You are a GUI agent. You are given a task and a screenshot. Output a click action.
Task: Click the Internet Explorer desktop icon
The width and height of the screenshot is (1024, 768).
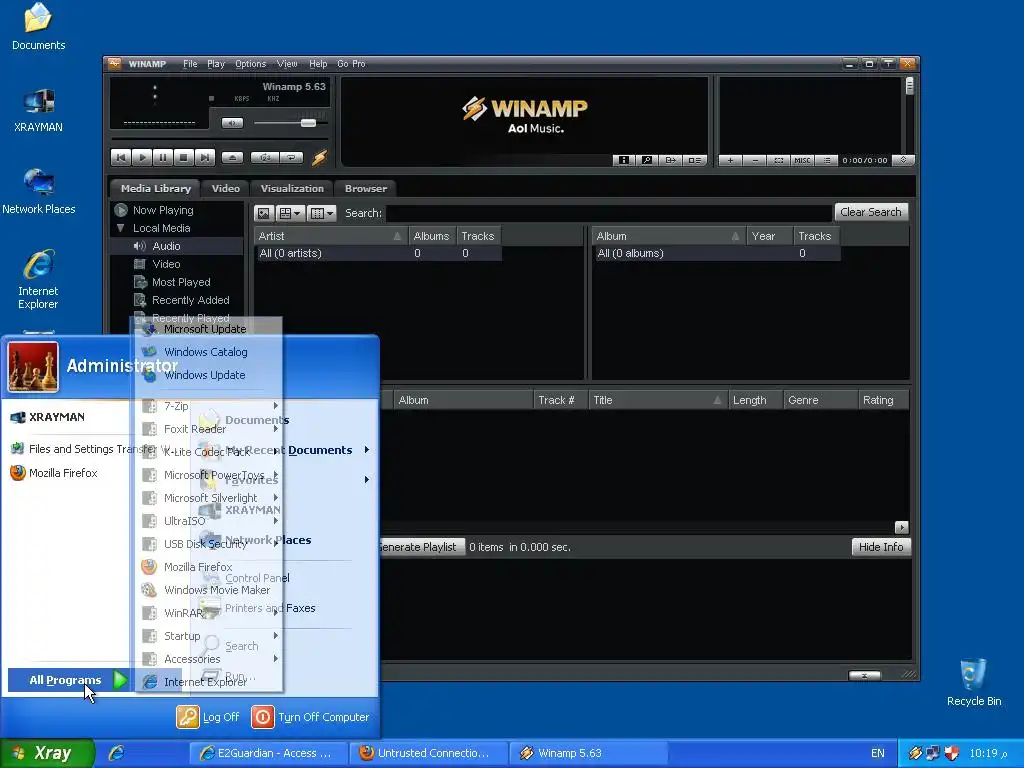[x=38, y=280]
